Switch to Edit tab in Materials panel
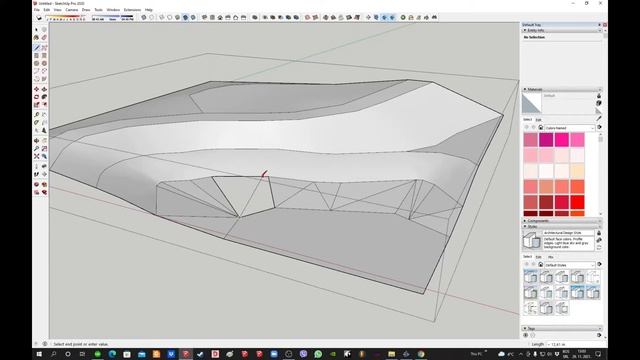Screen dimensions: 640x360 [x=538, y=120]
